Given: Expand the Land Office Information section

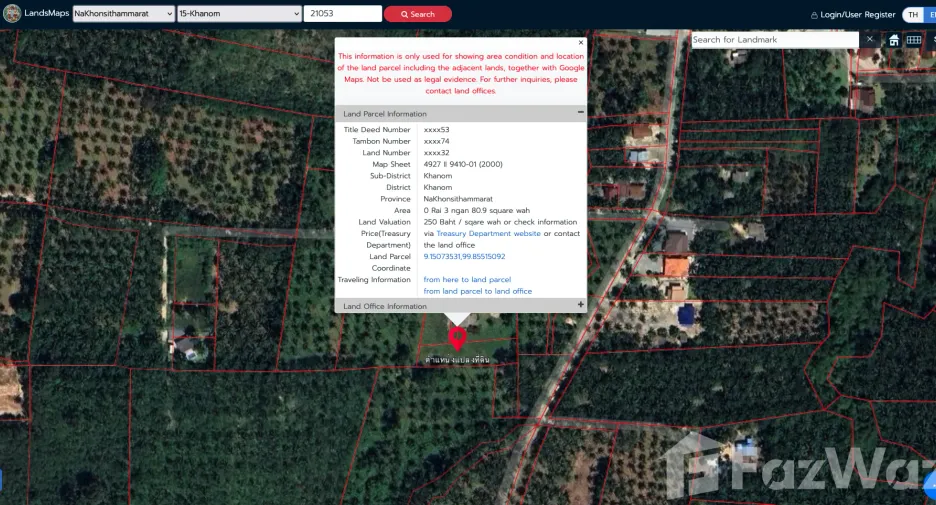Looking at the screenshot, I should tap(580, 304).
